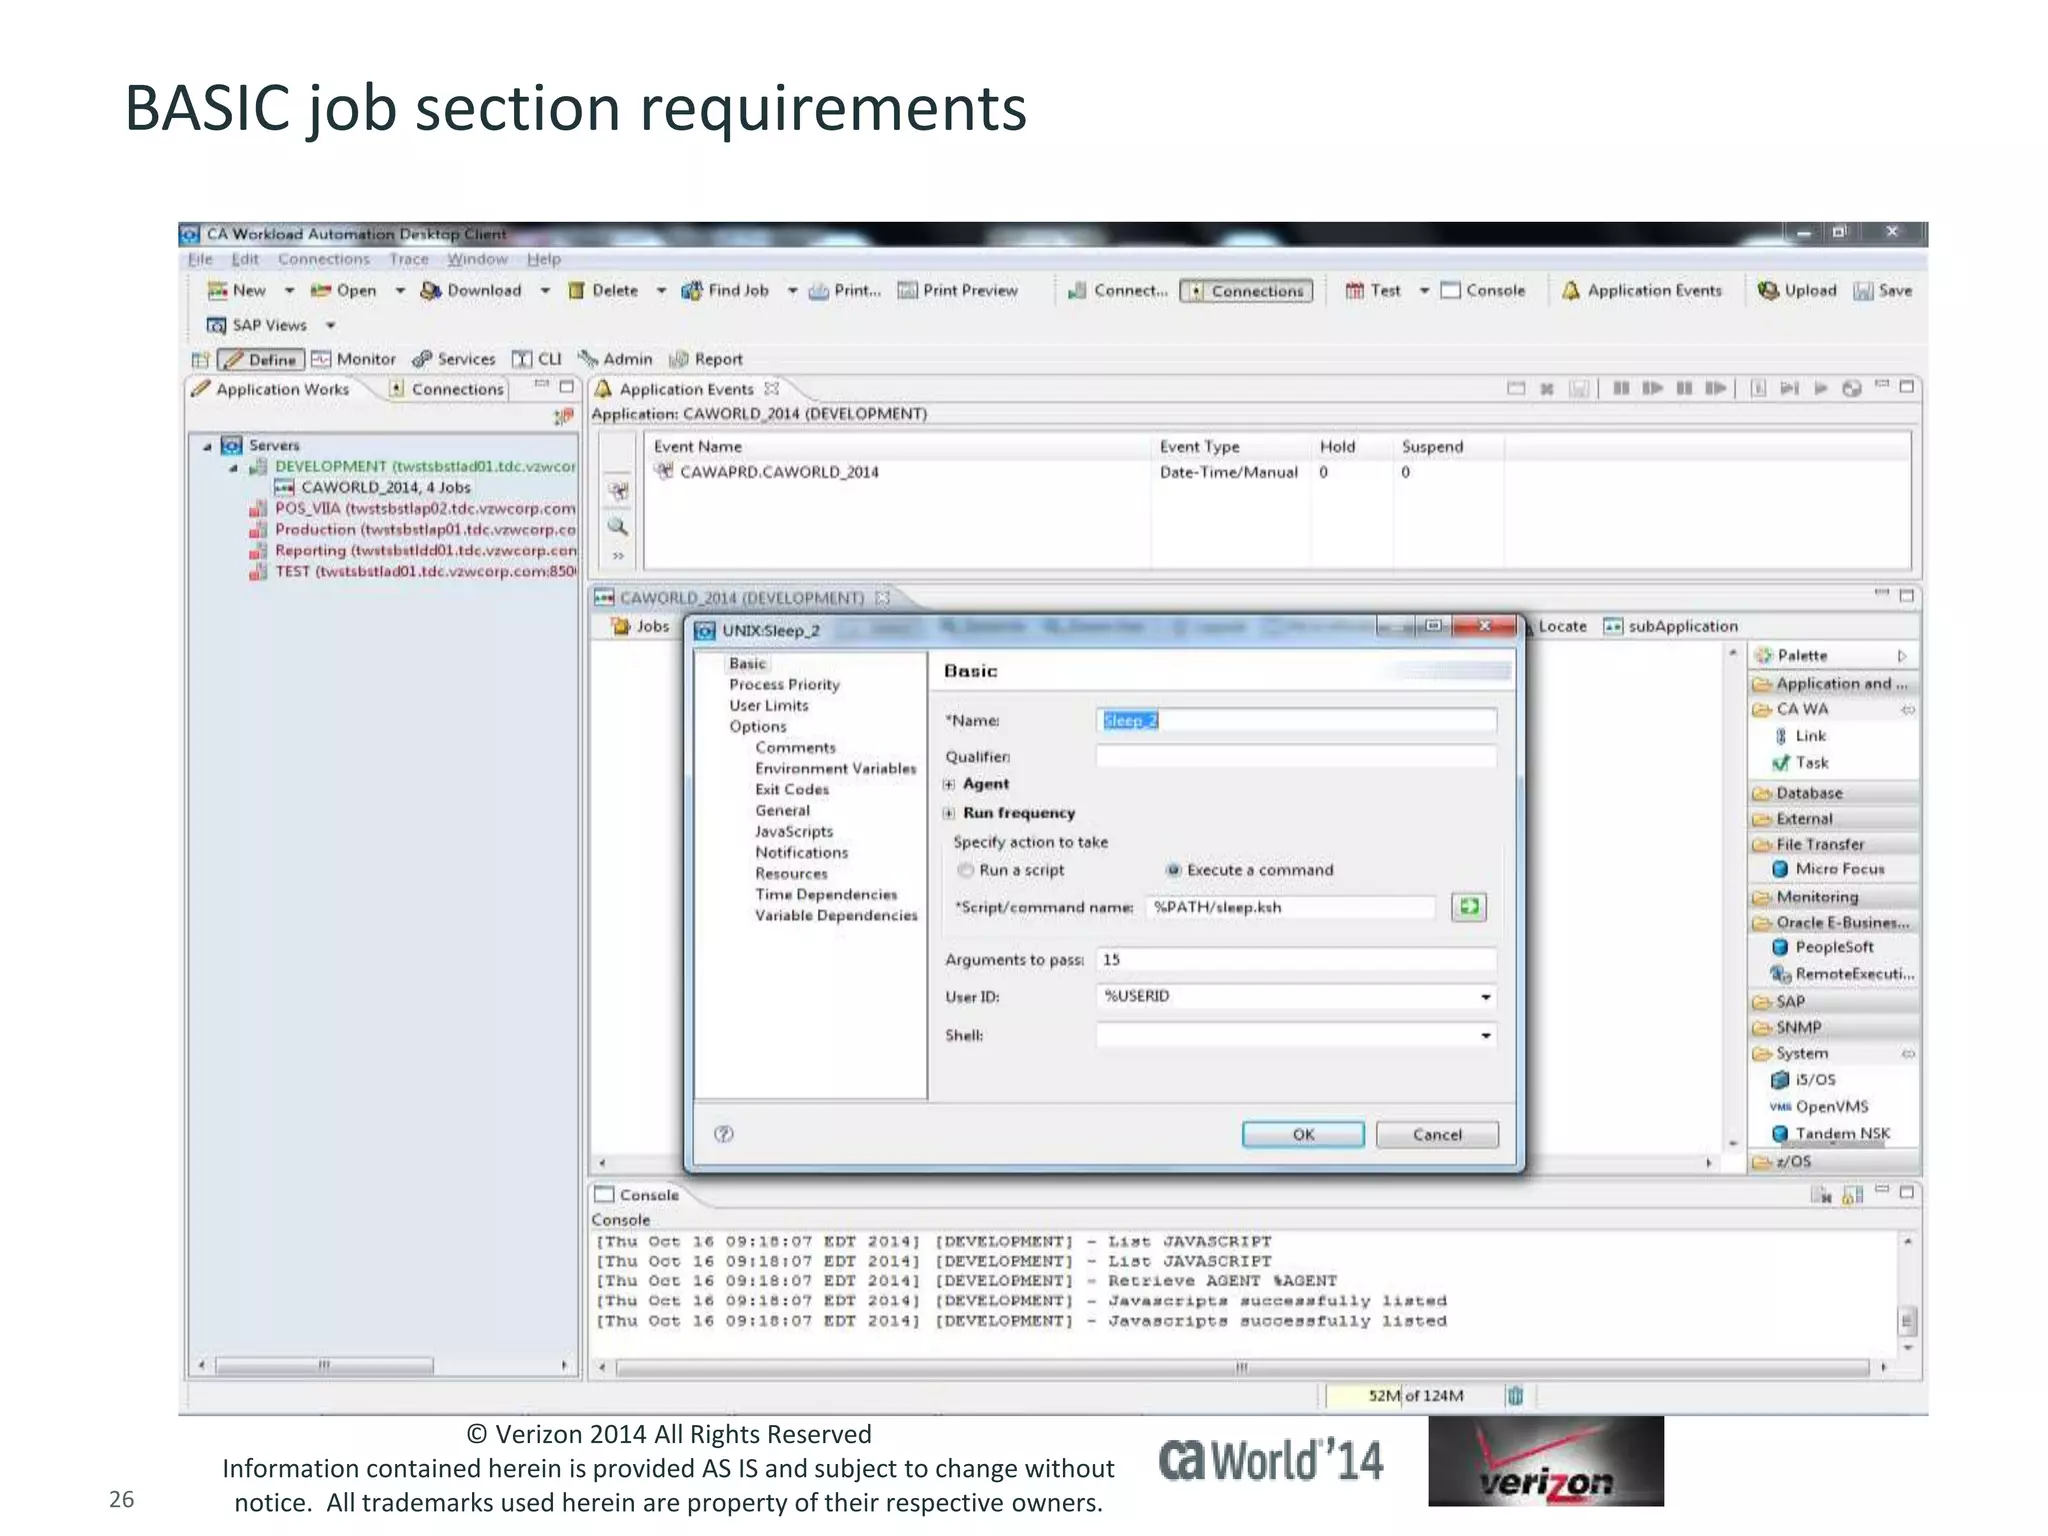The width and height of the screenshot is (2048, 1536).
Task: Click the Name input field
Action: pos(1296,720)
